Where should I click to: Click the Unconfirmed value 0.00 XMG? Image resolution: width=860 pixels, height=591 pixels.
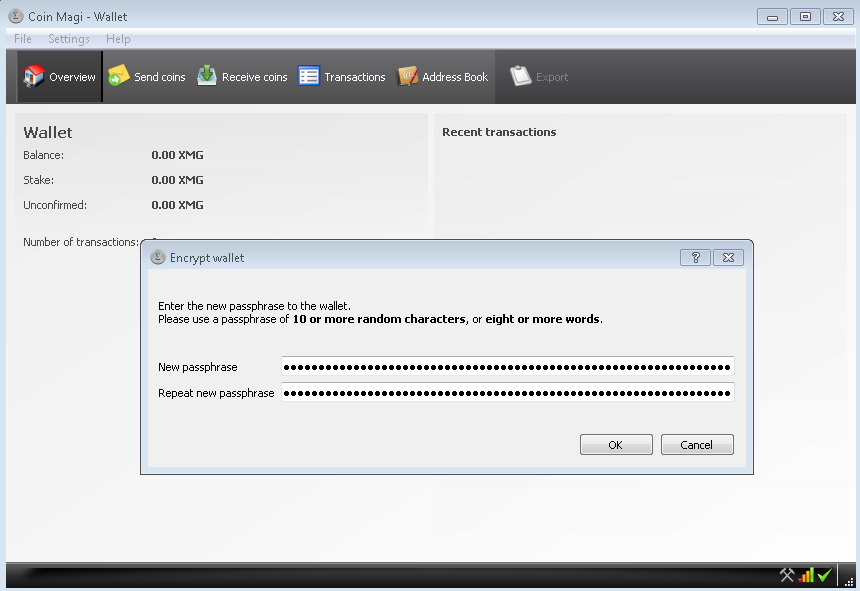pos(177,205)
